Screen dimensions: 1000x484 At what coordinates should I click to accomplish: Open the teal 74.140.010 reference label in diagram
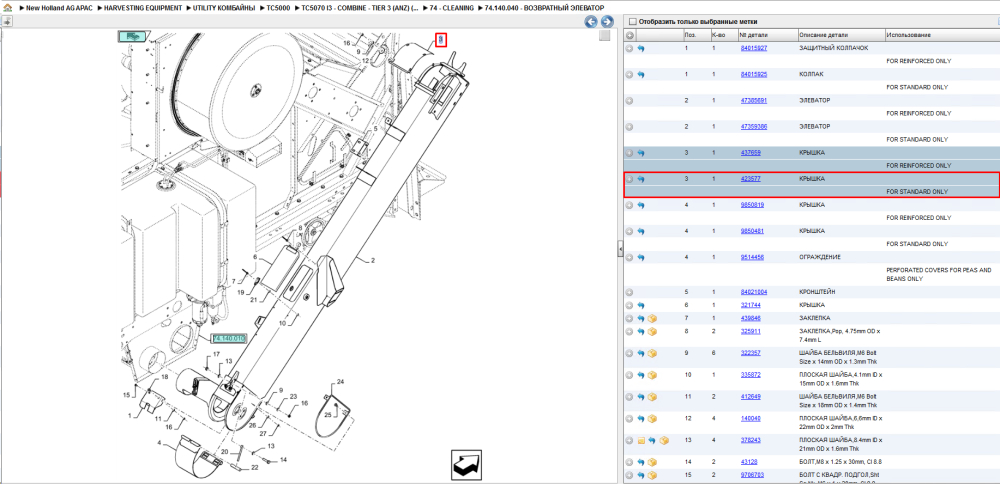(x=228, y=338)
